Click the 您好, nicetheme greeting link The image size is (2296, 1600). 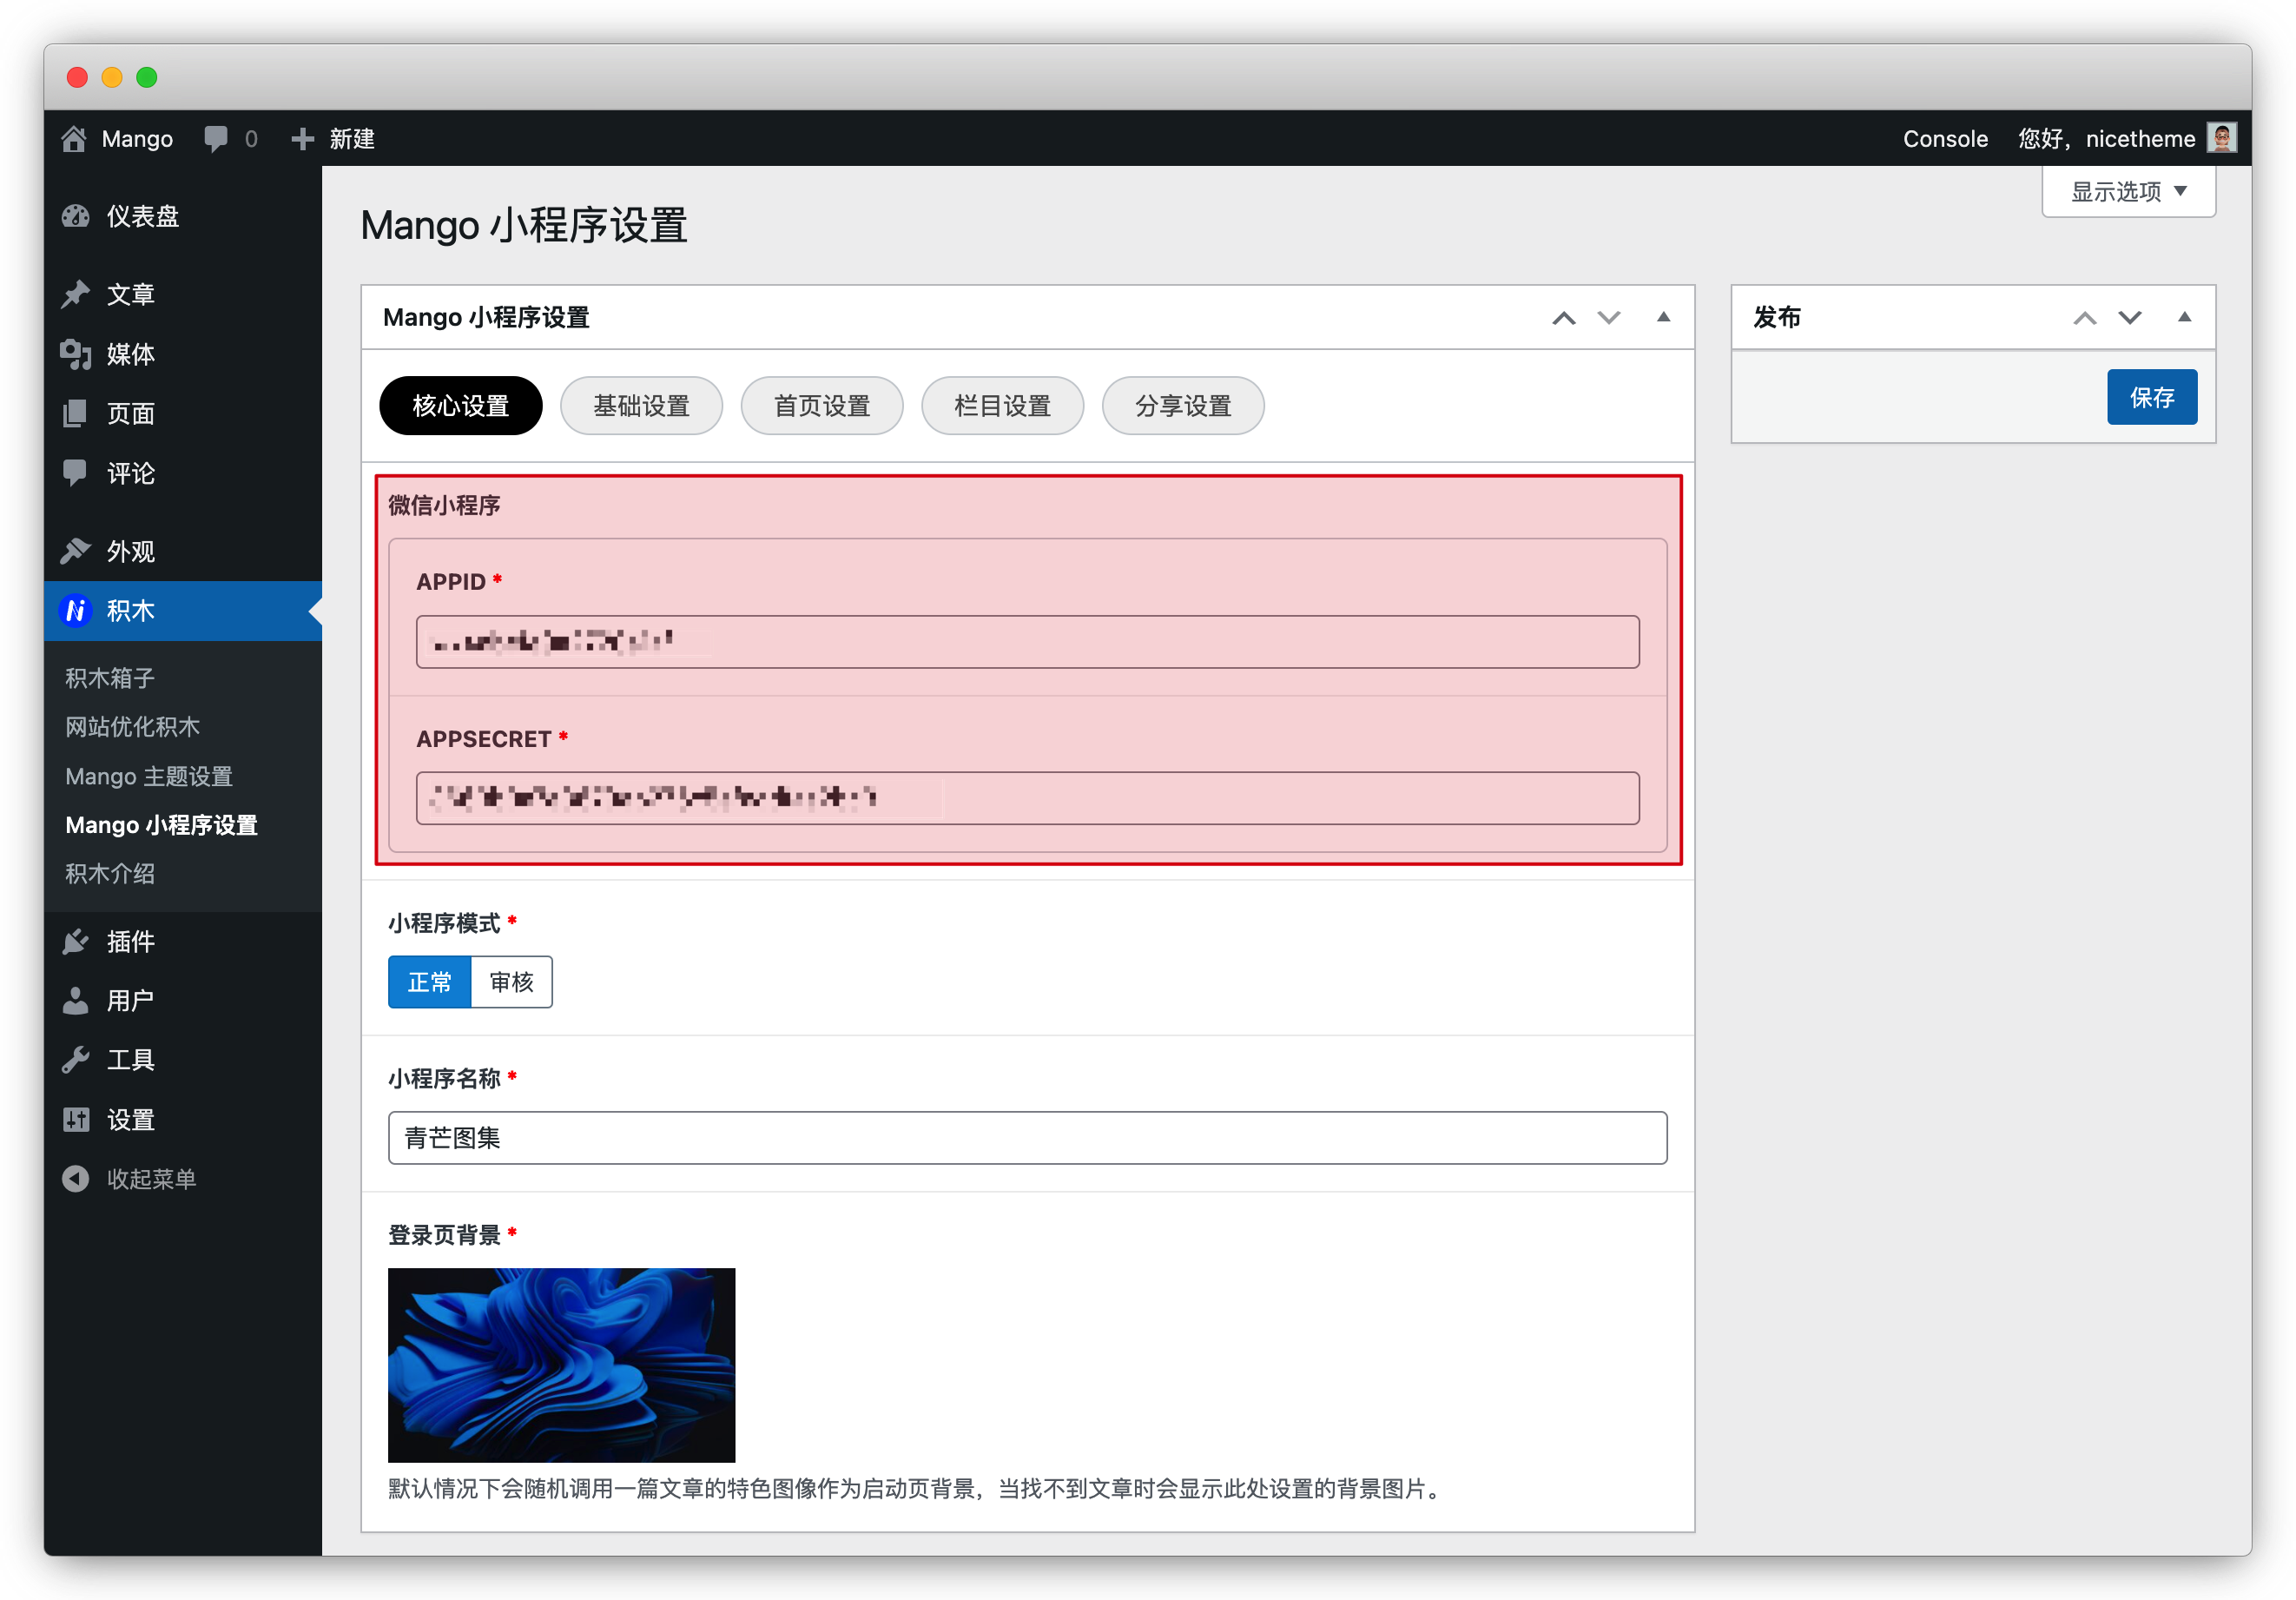[2106, 139]
